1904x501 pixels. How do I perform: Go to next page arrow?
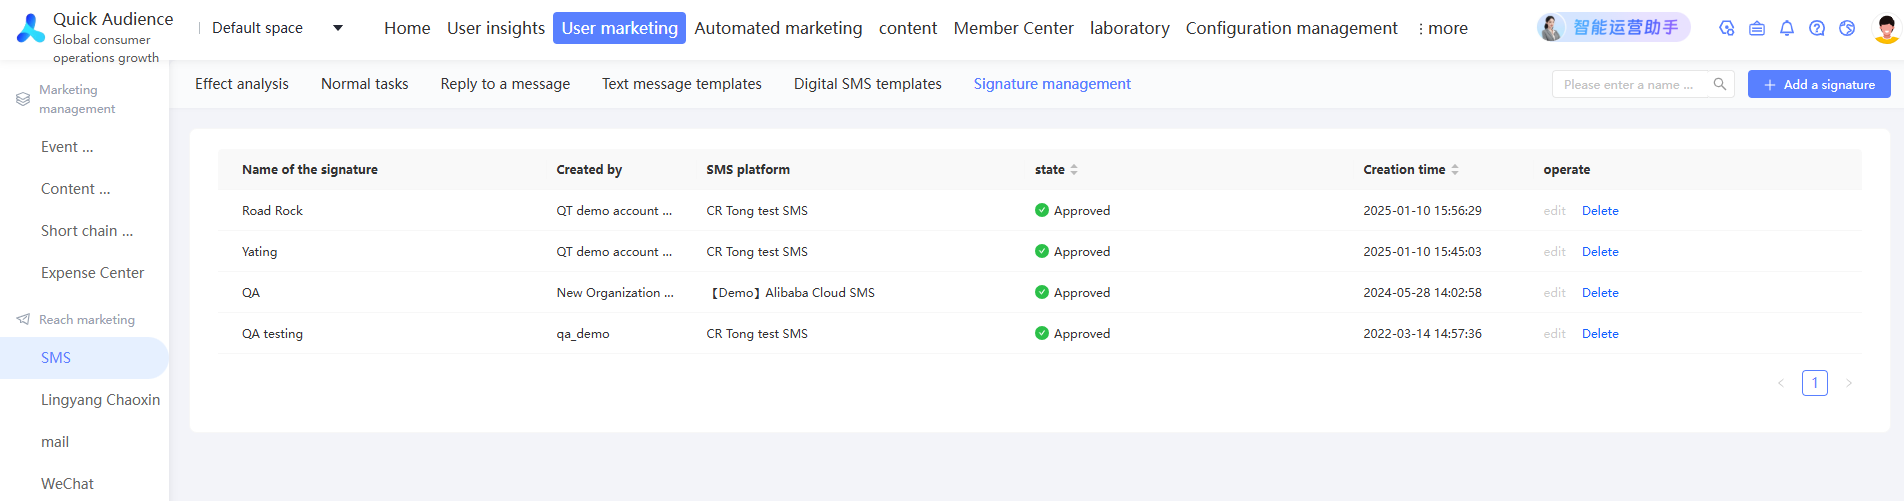click(x=1849, y=383)
